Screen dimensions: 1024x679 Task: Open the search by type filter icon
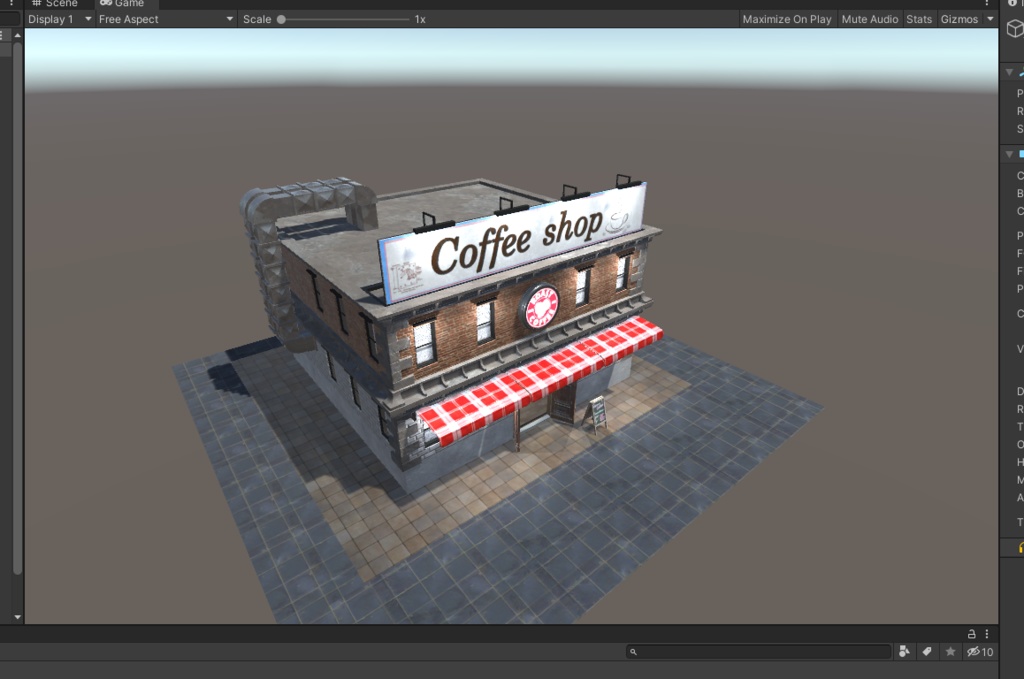tap(905, 651)
